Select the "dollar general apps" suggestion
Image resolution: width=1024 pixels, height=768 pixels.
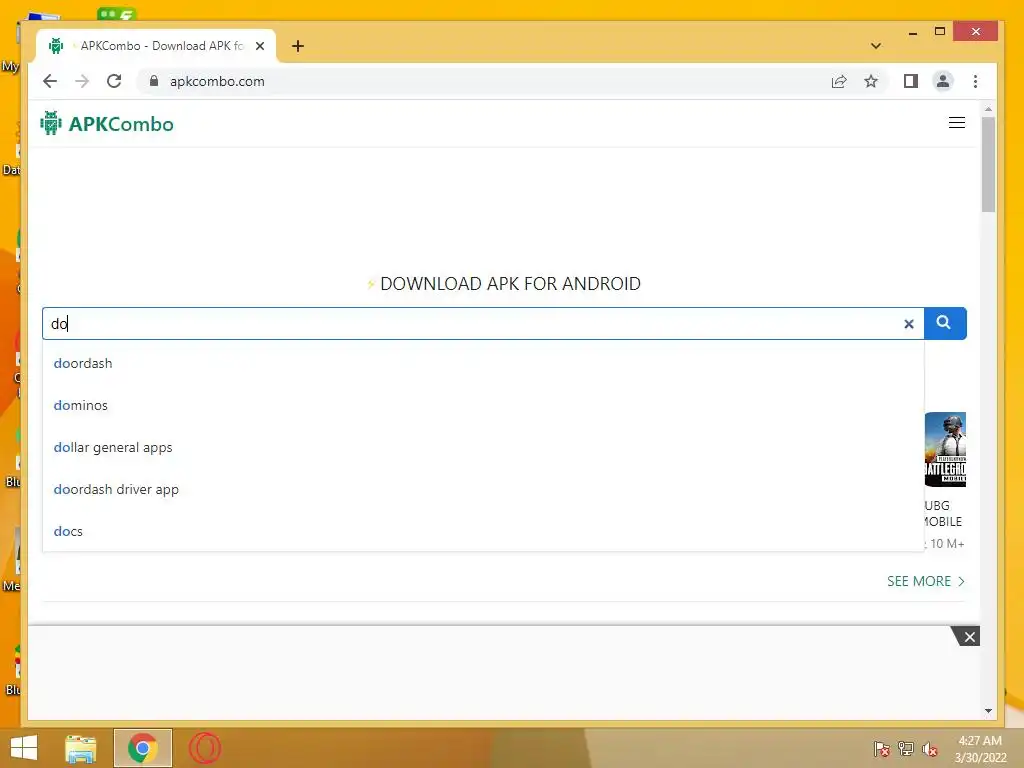coord(483,447)
